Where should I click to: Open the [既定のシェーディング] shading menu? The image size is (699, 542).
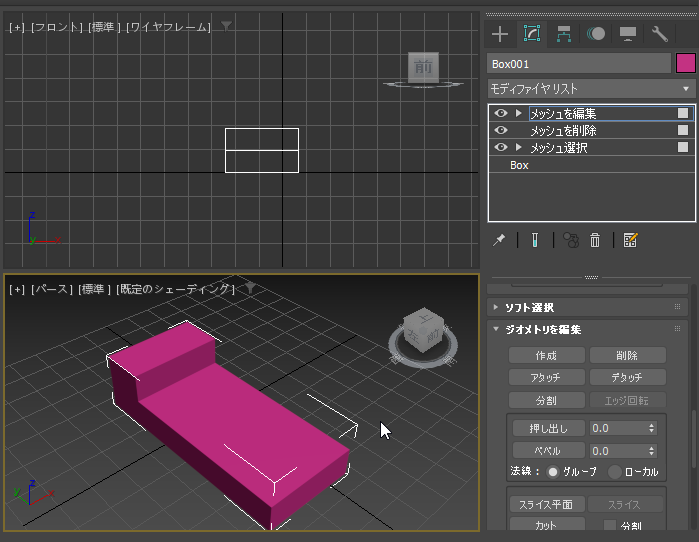[176, 289]
